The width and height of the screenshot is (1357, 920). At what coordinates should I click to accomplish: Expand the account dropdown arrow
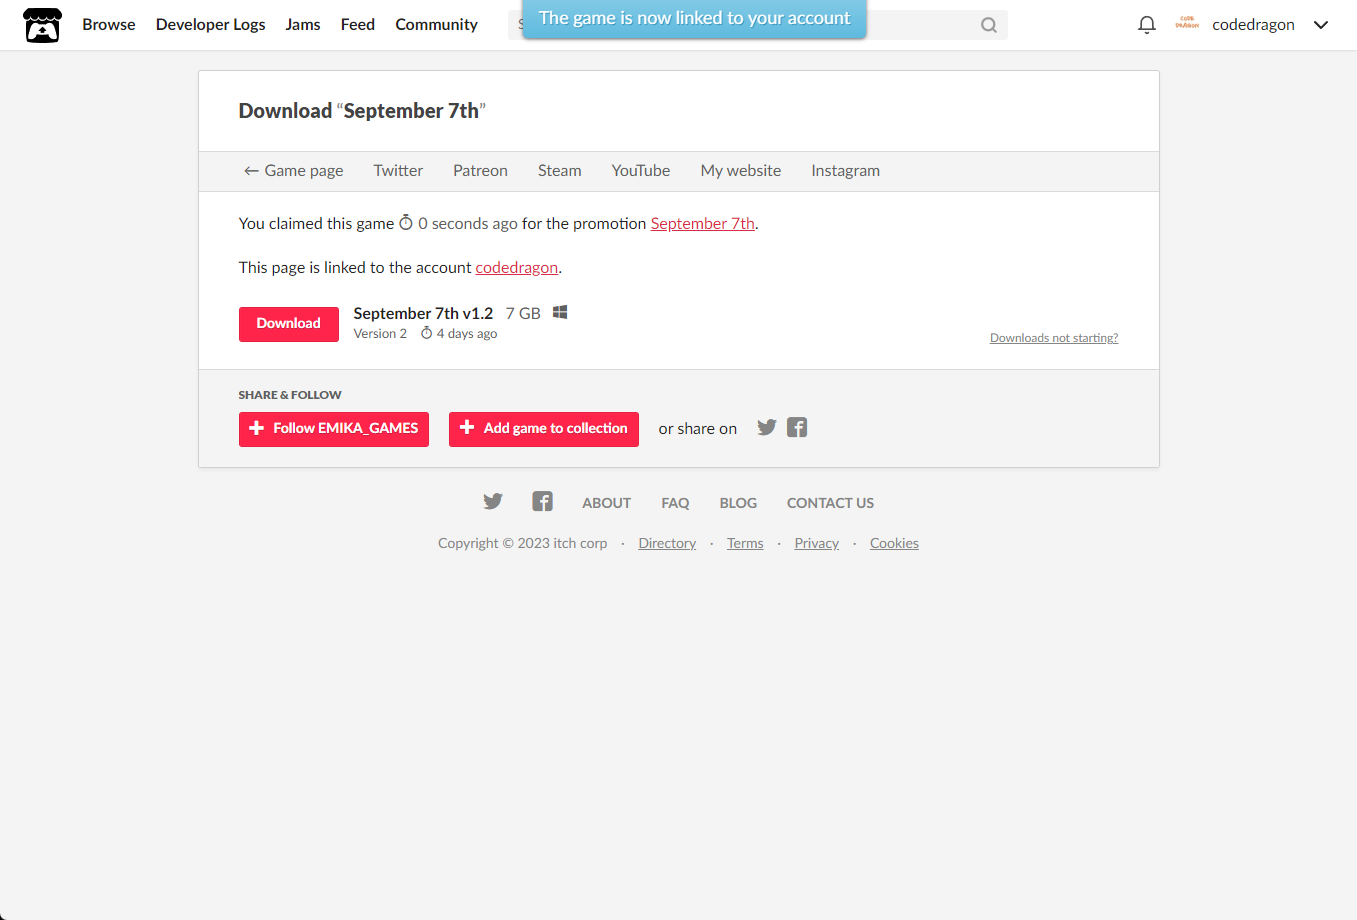click(1321, 25)
